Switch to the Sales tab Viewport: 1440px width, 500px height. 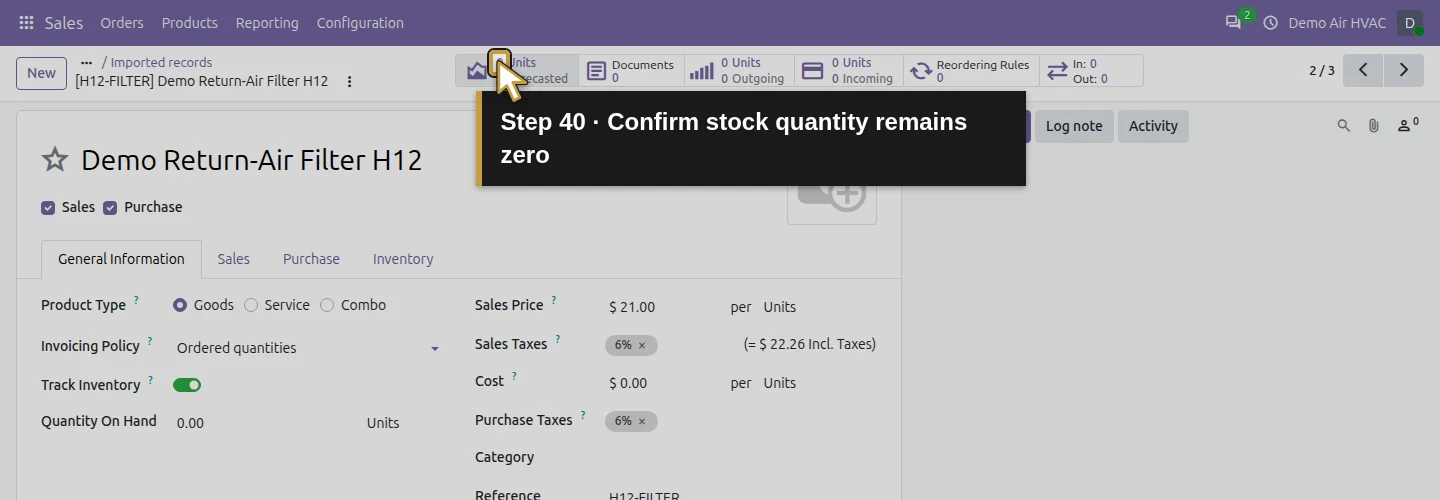[x=234, y=259]
